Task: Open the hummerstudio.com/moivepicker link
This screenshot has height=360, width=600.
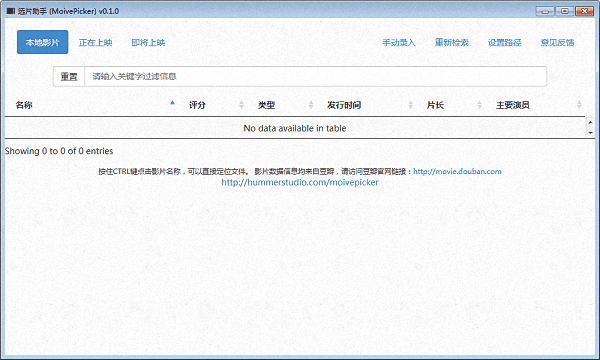Action: point(300,182)
